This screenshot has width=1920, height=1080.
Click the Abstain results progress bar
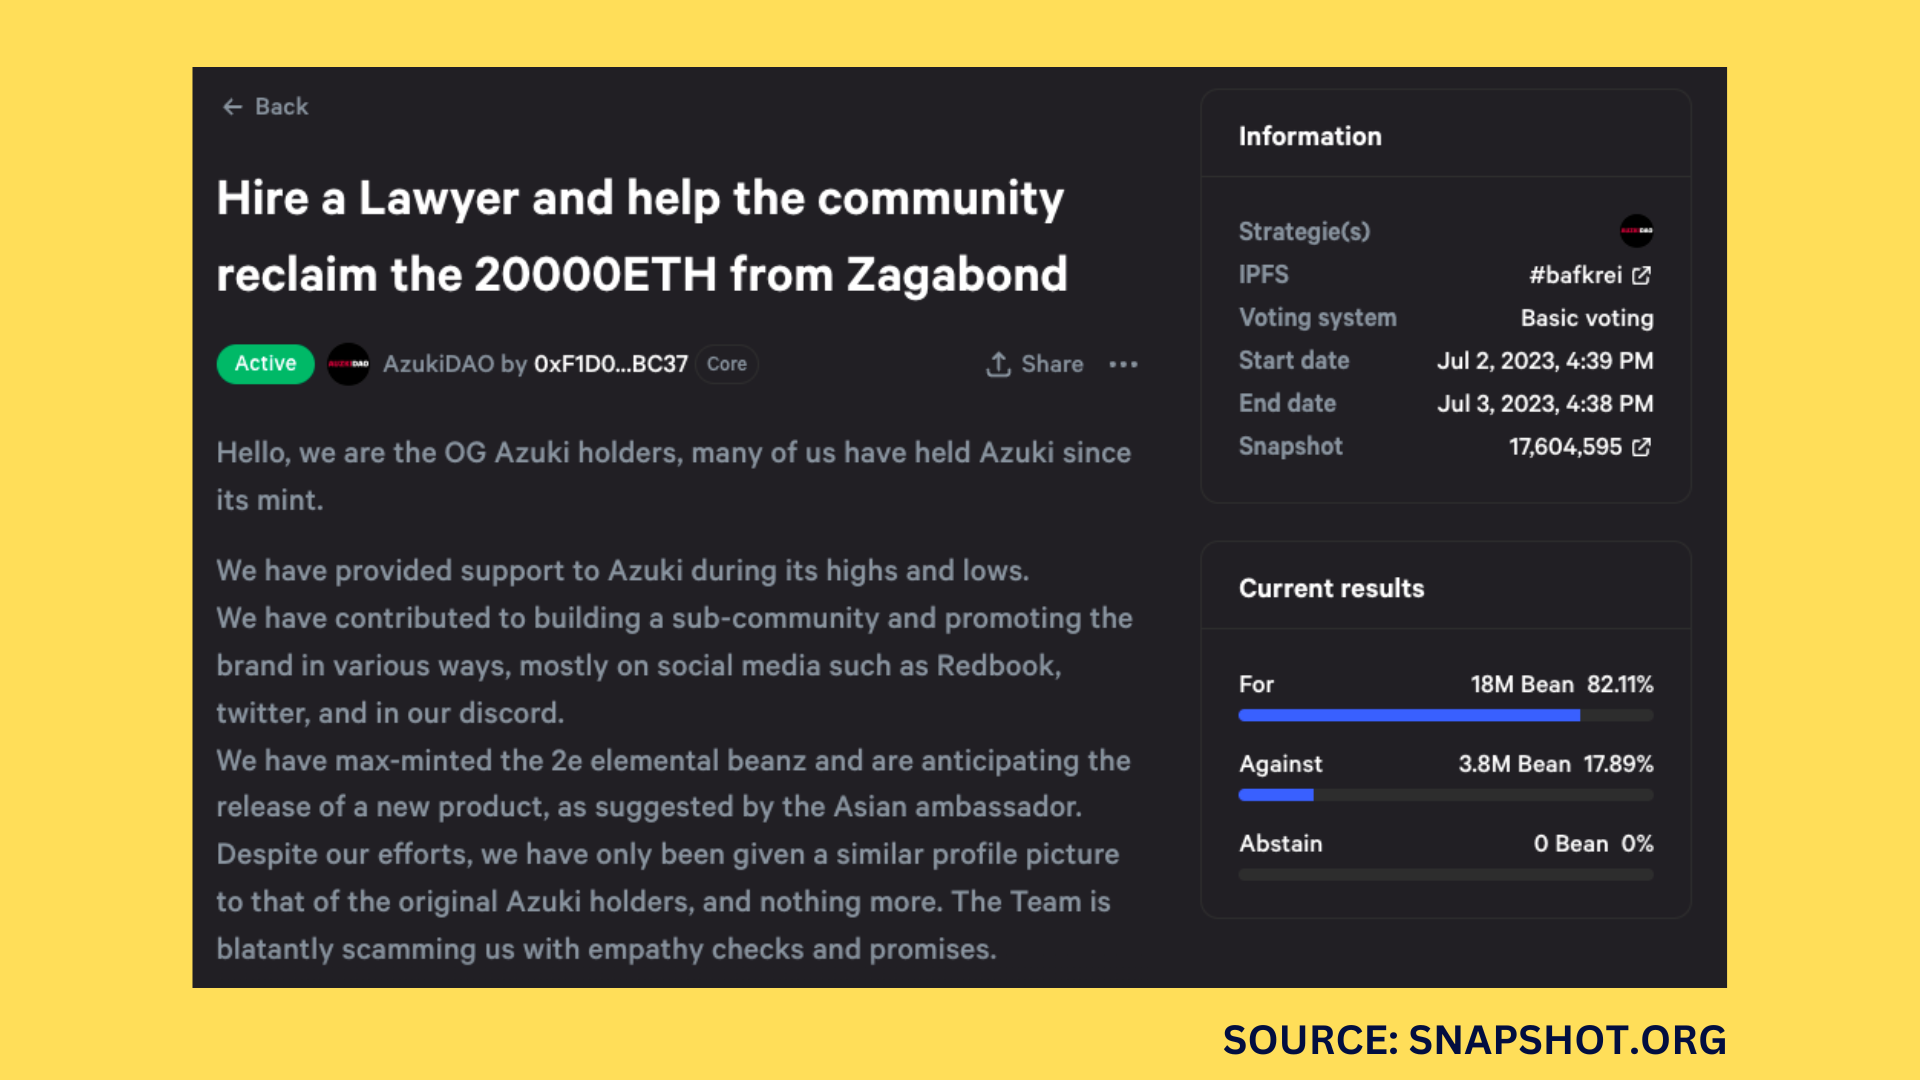click(x=1446, y=875)
